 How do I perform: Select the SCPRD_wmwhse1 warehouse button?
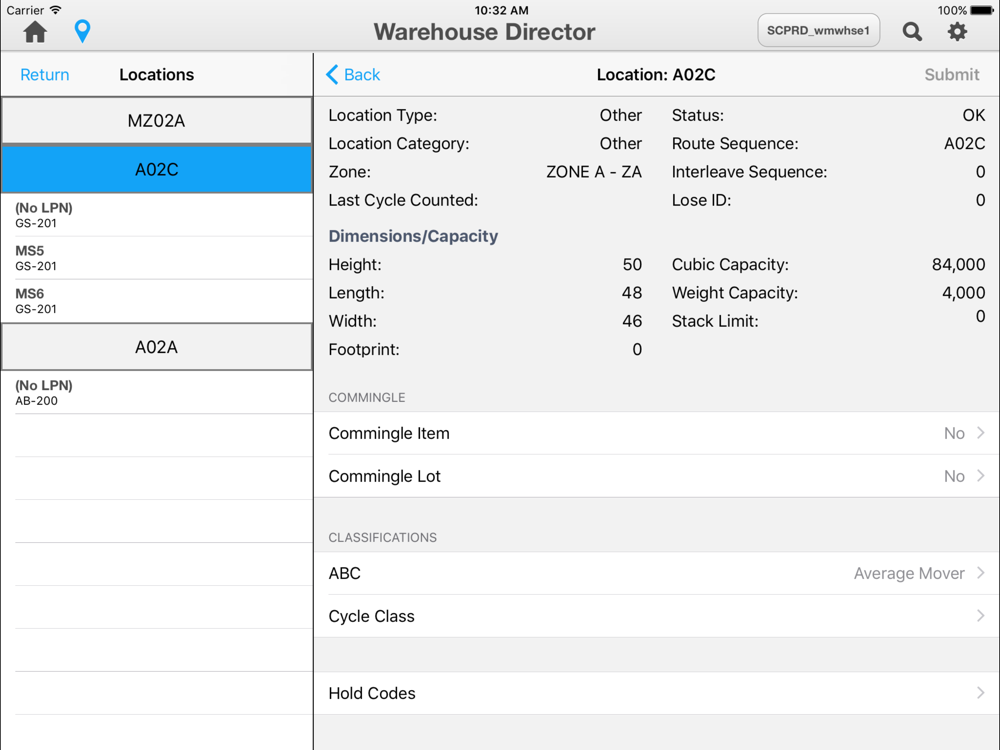coord(818,31)
